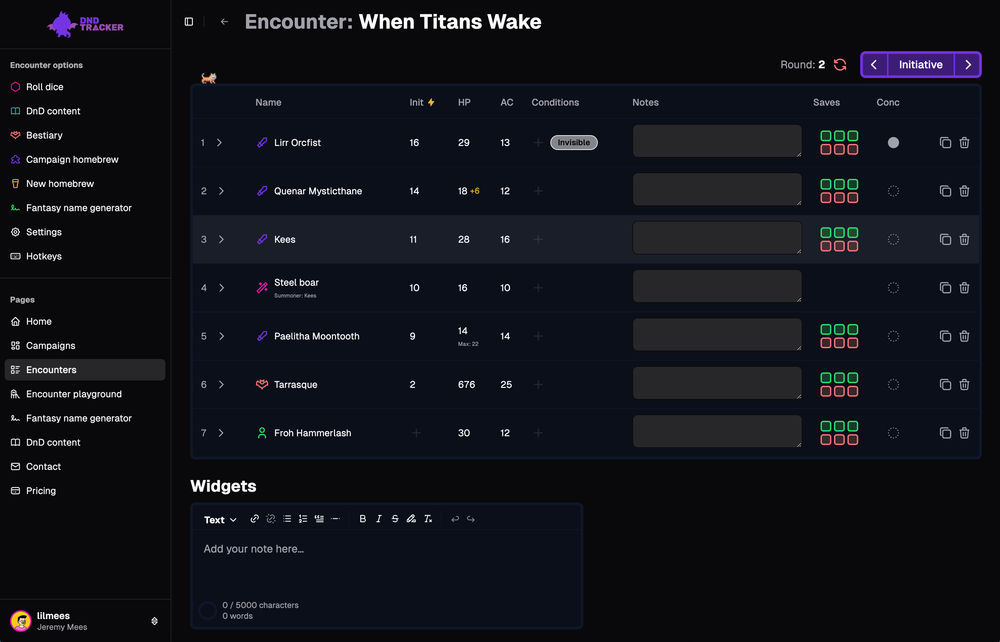
Task: Enable concentration for Tarrasque
Action: pyautogui.click(x=893, y=385)
